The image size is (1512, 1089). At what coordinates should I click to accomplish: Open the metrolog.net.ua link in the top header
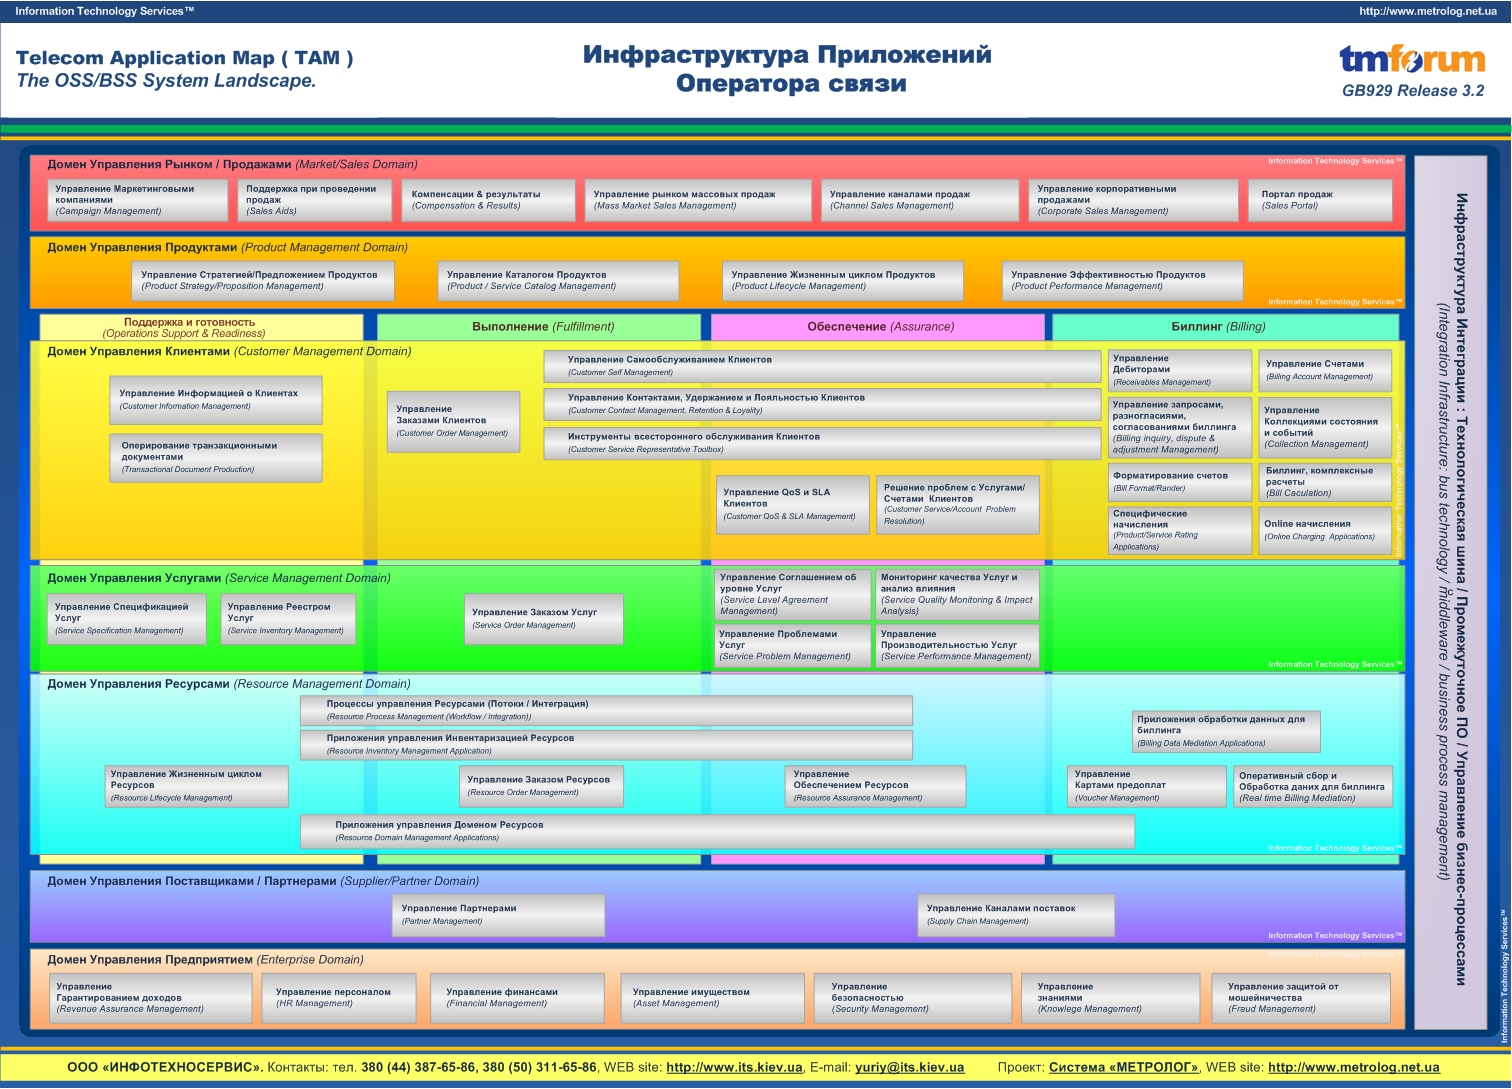pyautogui.click(x=1427, y=11)
